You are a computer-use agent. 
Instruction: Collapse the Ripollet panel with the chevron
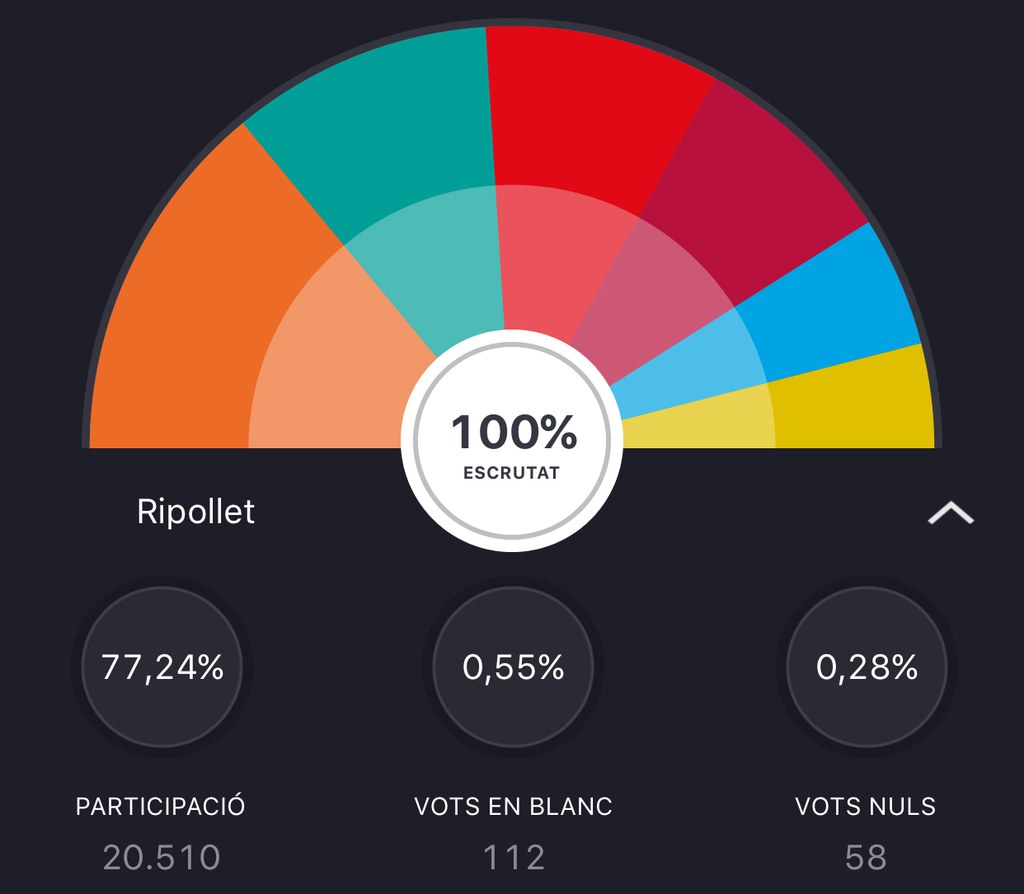950,513
